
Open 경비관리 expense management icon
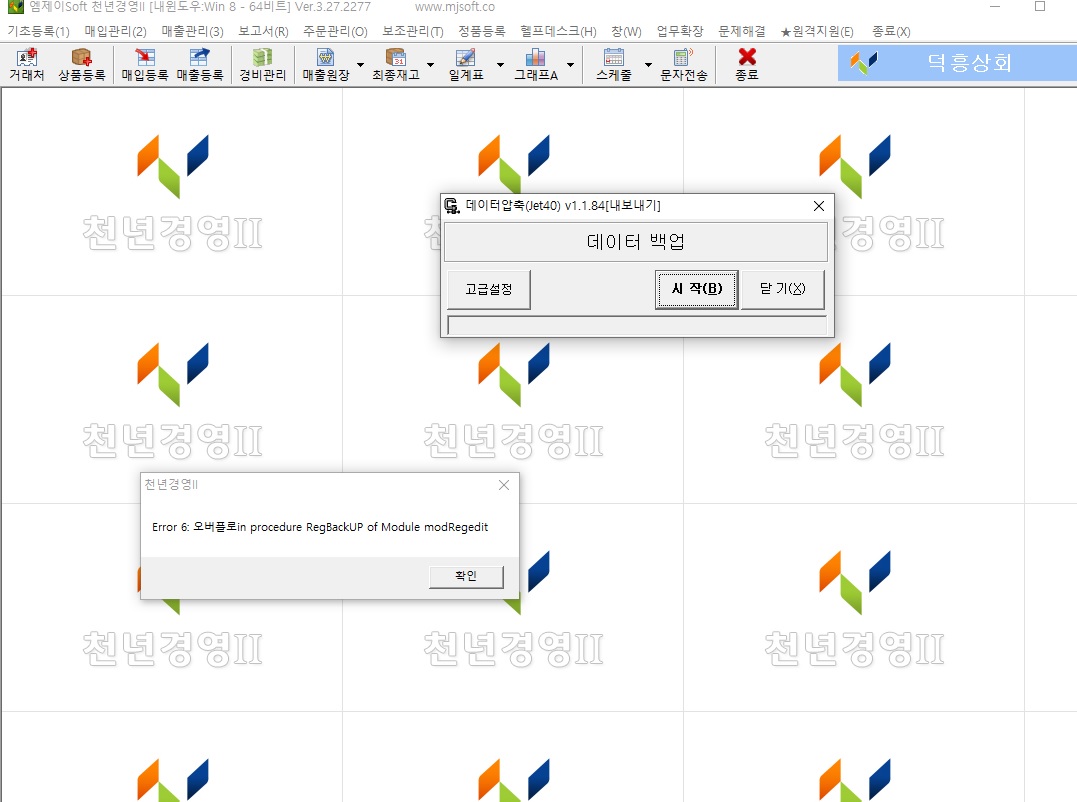click(262, 65)
